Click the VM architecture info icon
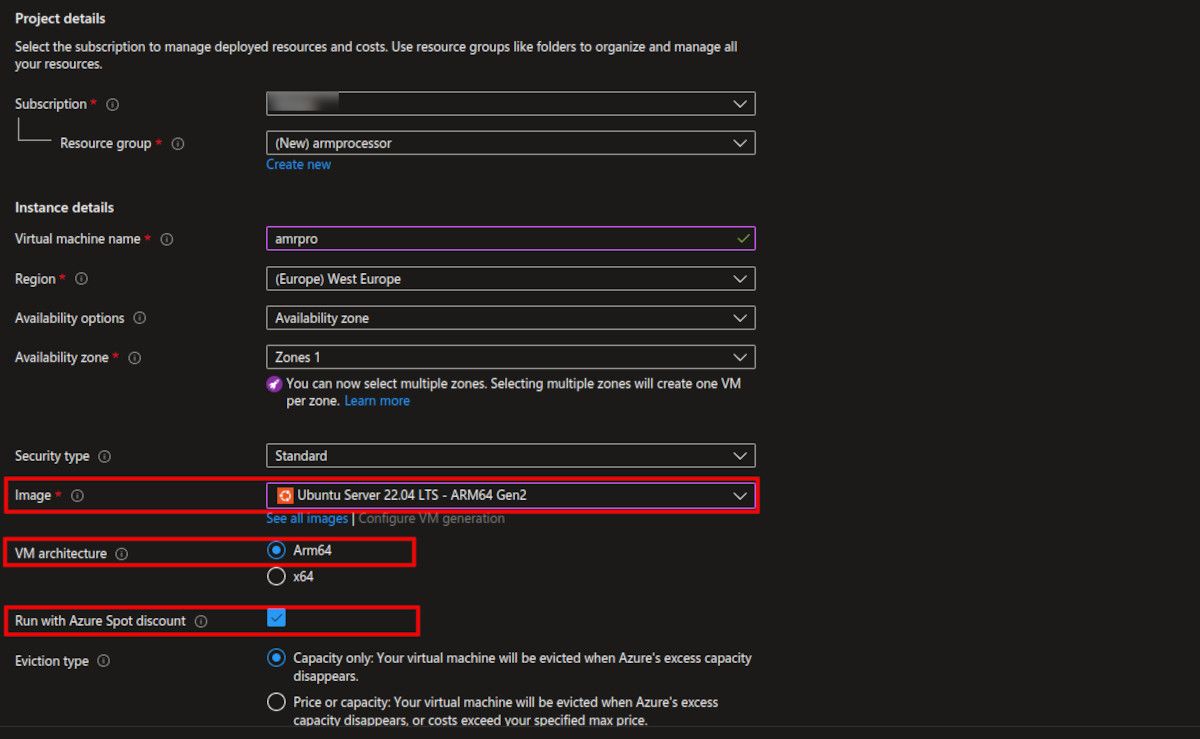The width and height of the screenshot is (1200, 739). point(122,554)
